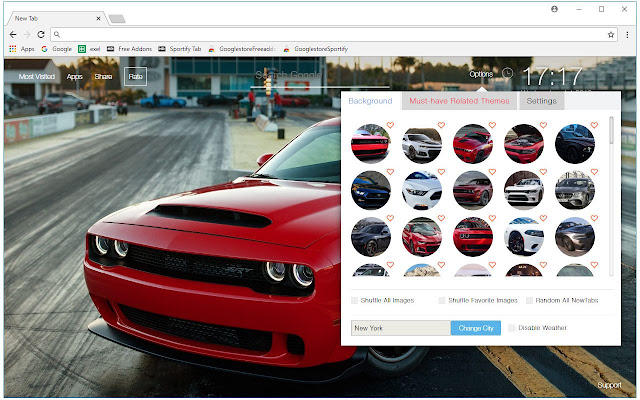Go back using the browser back arrow

point(13,35)
